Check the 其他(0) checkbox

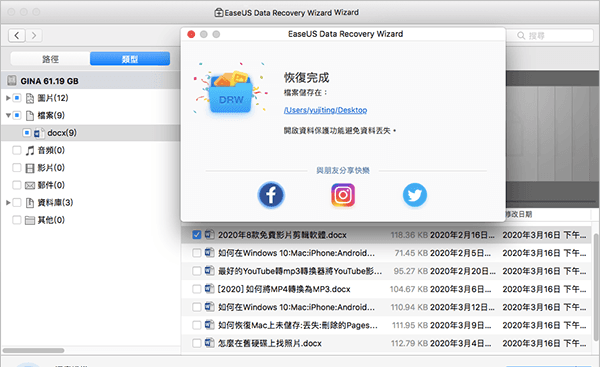(17, 220)
